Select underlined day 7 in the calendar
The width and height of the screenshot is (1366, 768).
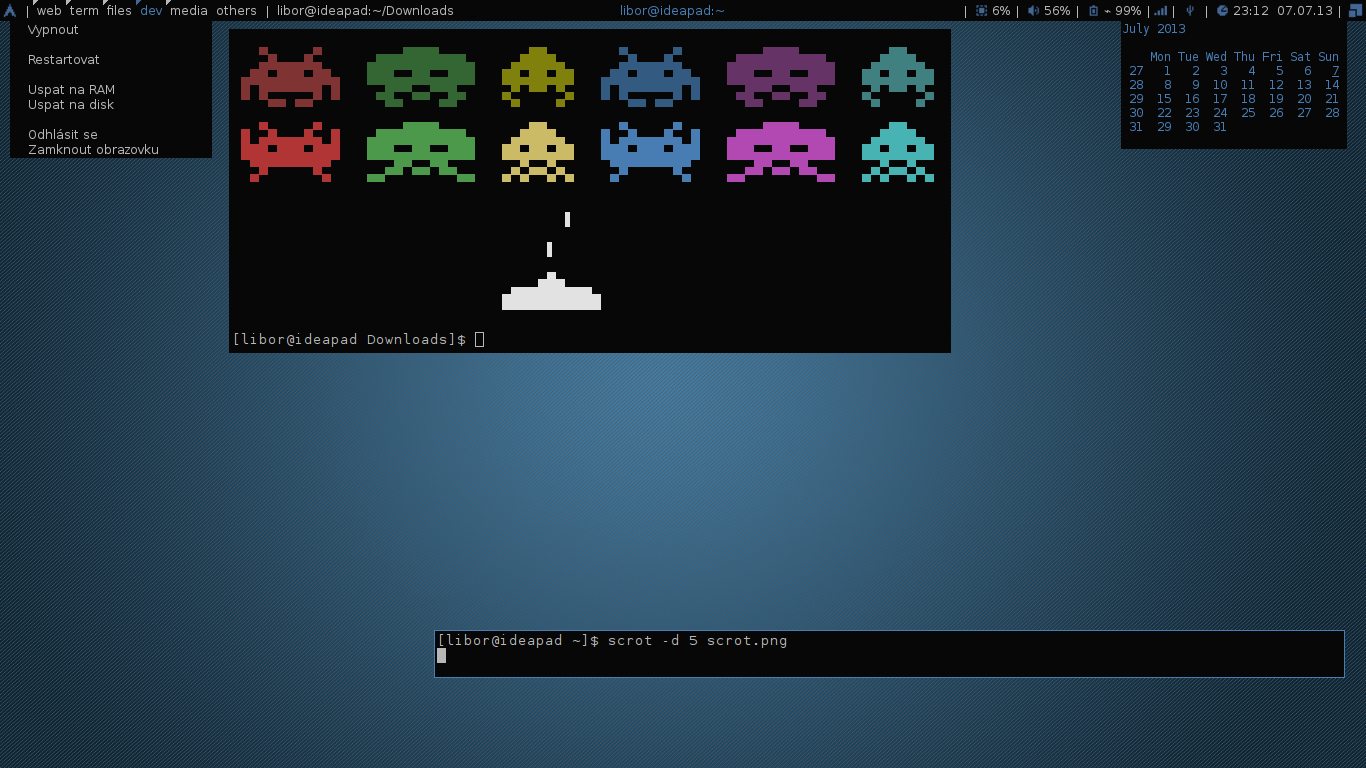pos(1335,71)
